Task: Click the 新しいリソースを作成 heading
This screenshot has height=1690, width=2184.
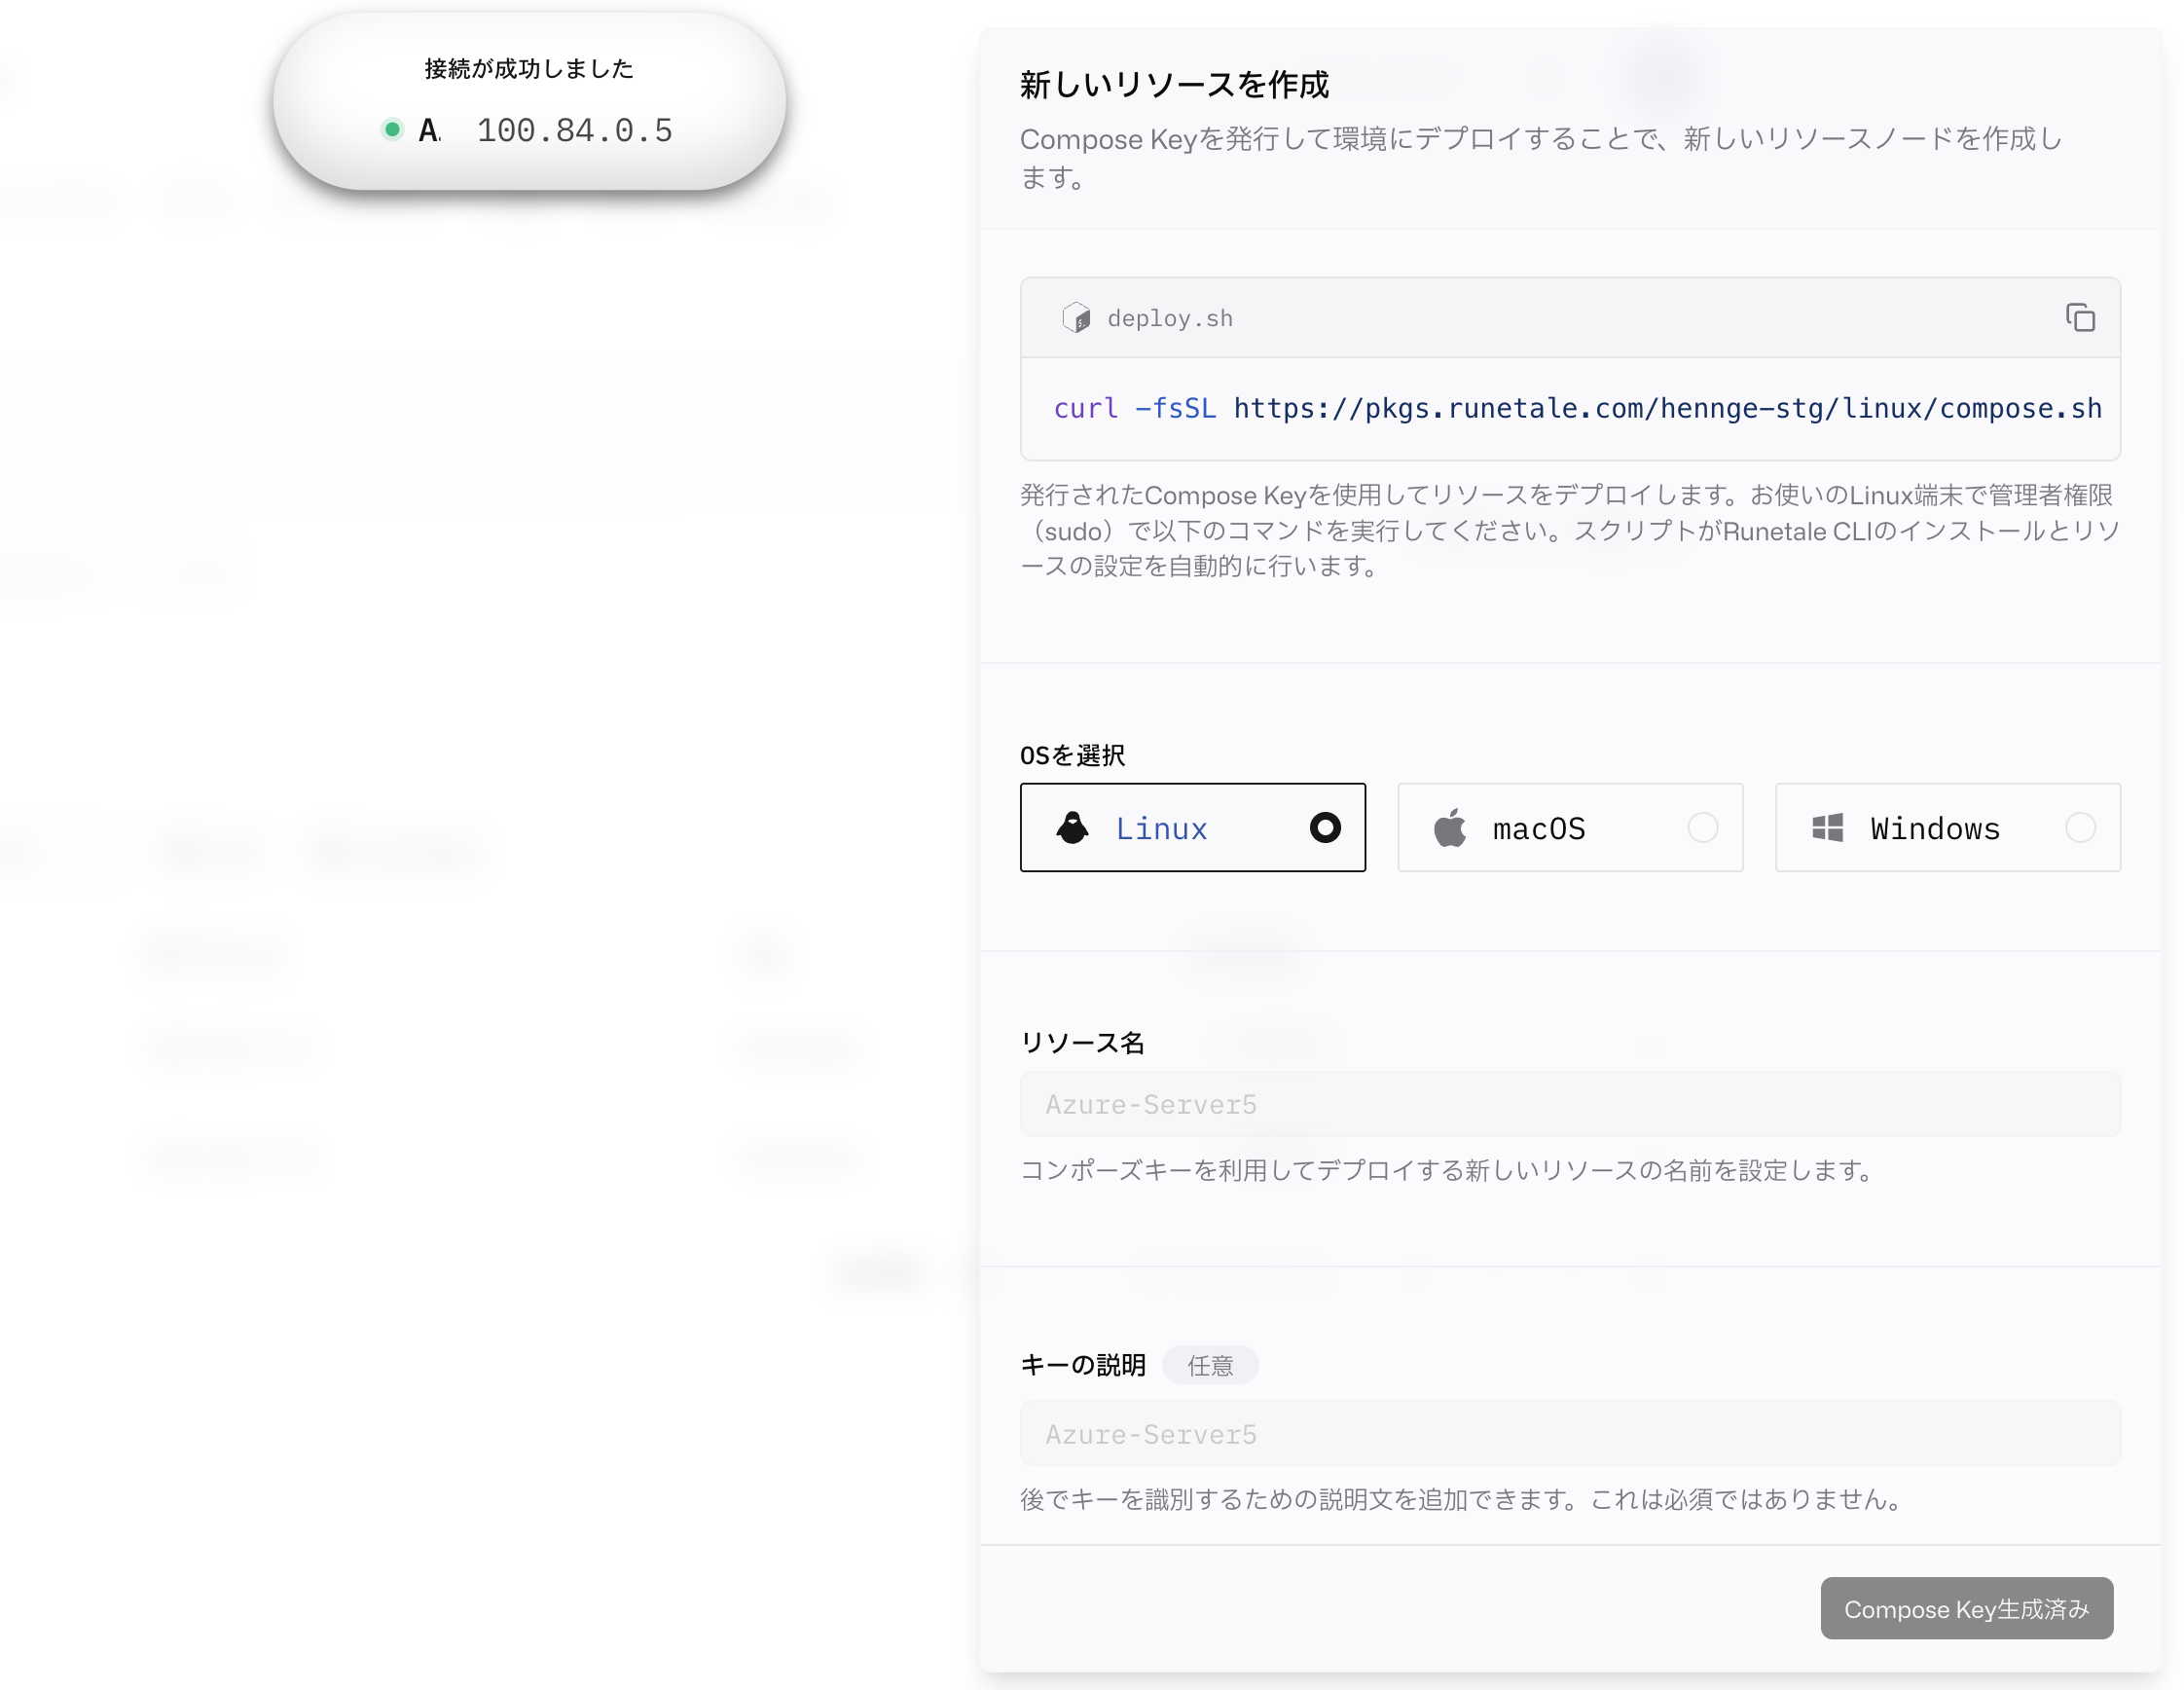Action: pyautogui.click(x=1174, y=85)
